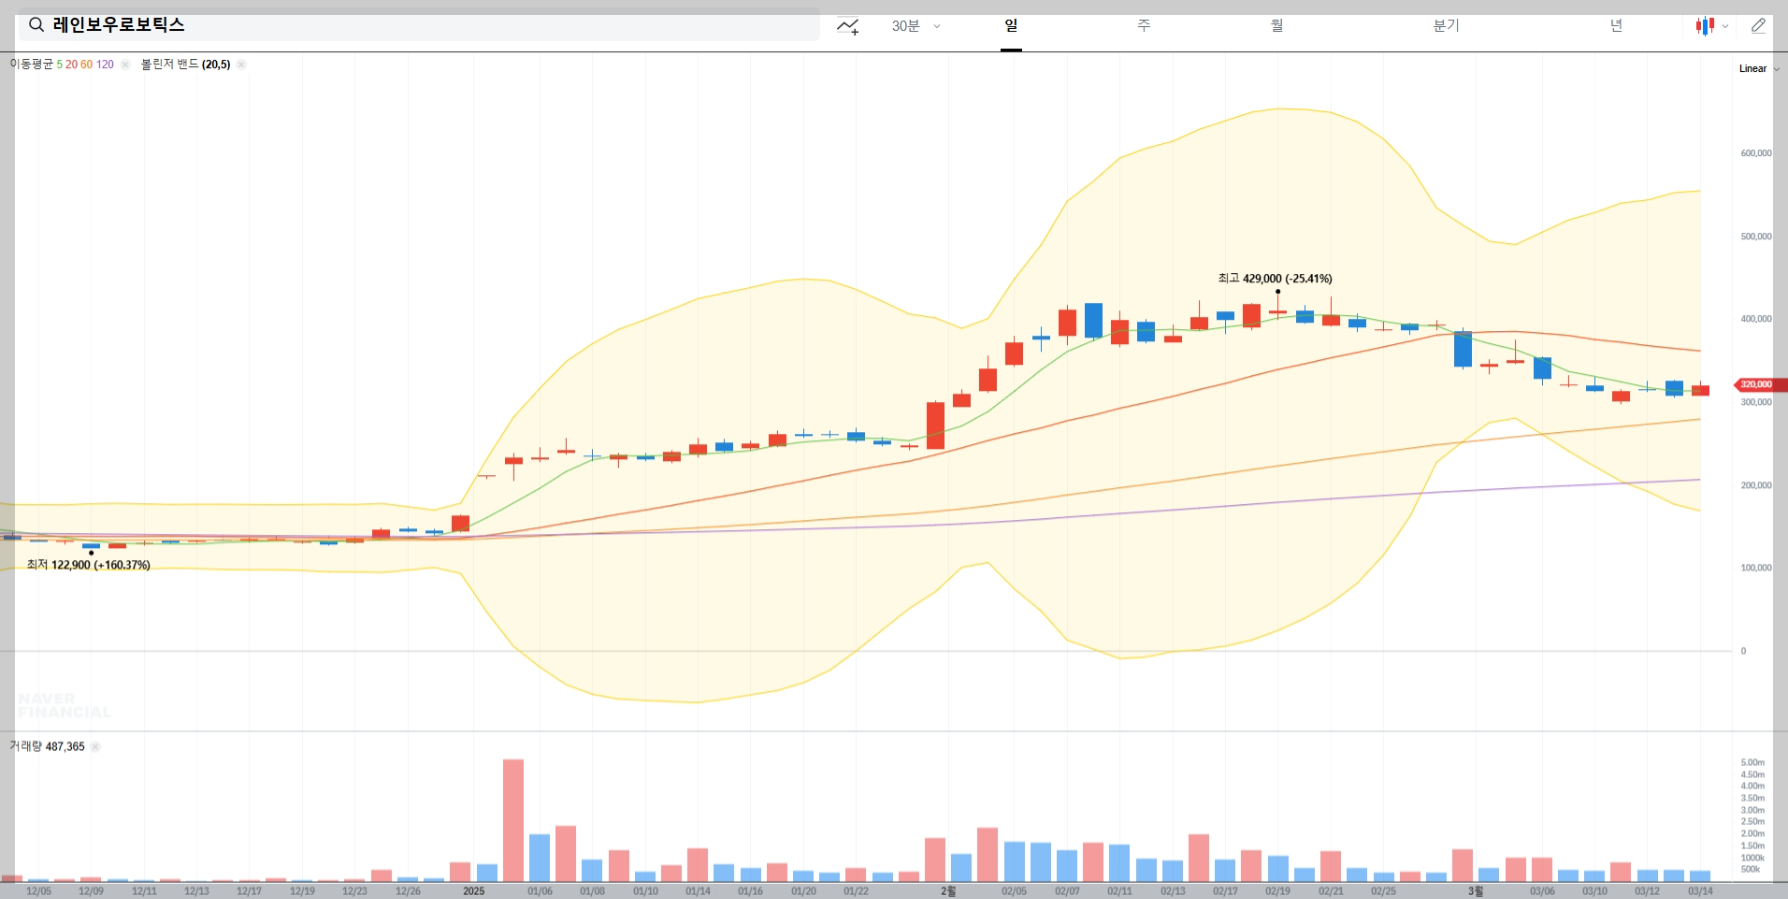Click the 12/05 date axis label
The width and height of the screenshot is (1788, 899).
pos(39,891)
